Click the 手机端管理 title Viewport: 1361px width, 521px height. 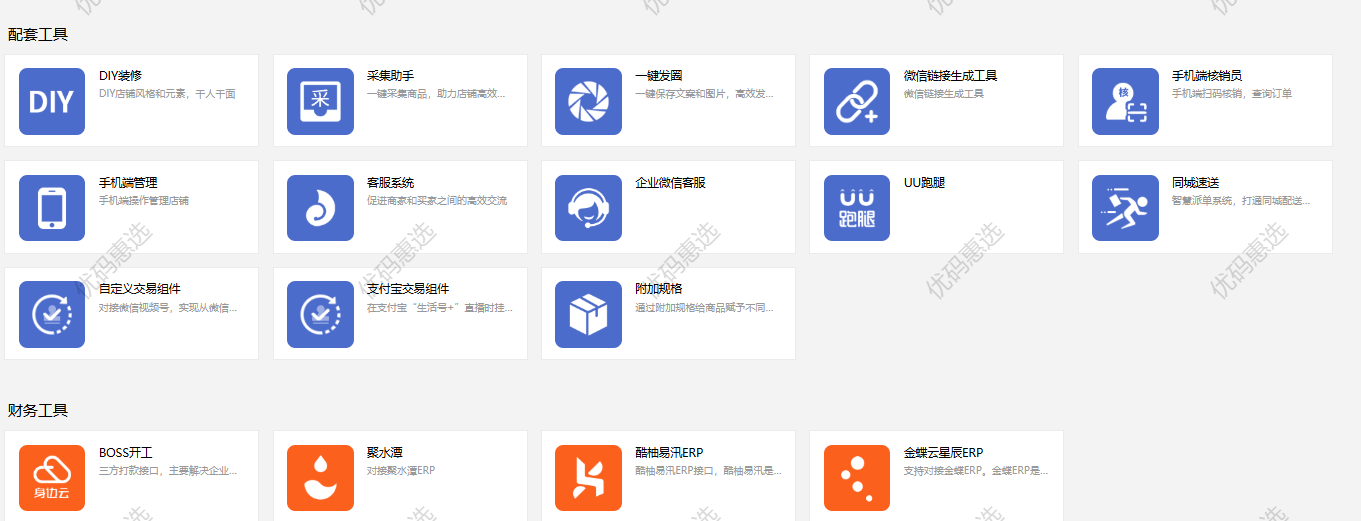(x=128, y=183)
